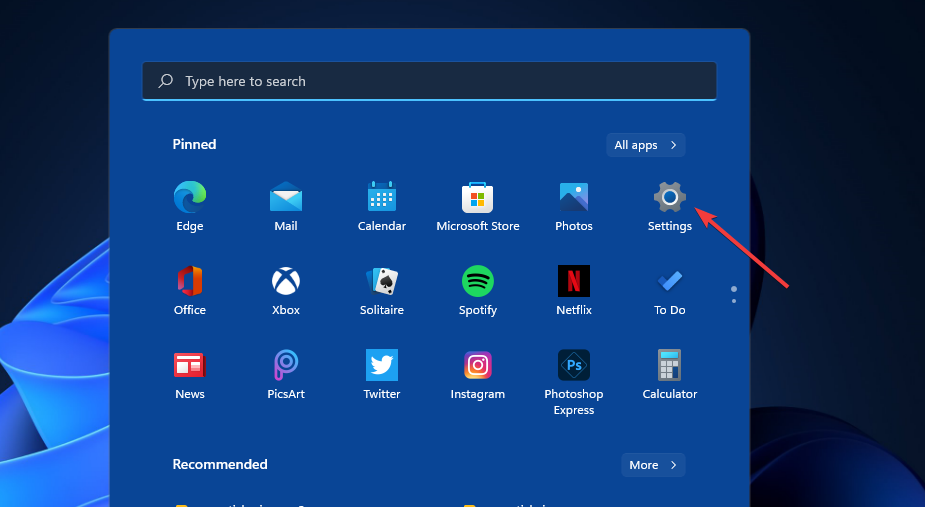
Task: Open the Settings gear icon
Action: point(670,197)
